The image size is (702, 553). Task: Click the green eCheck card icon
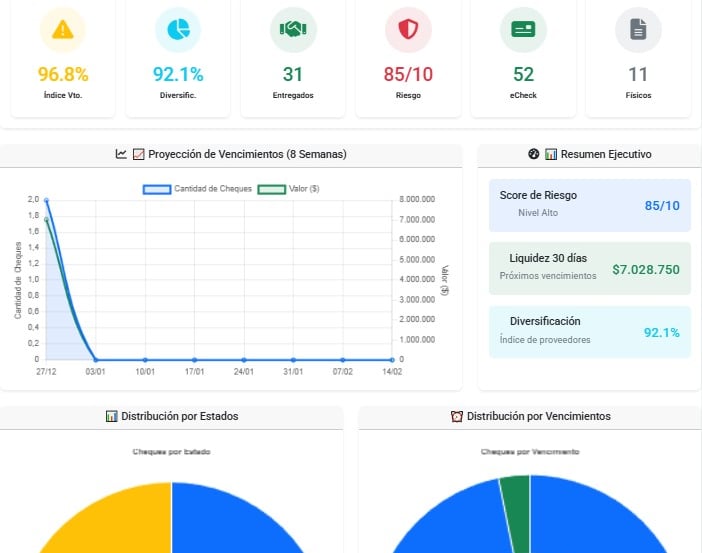pos(523,30)
